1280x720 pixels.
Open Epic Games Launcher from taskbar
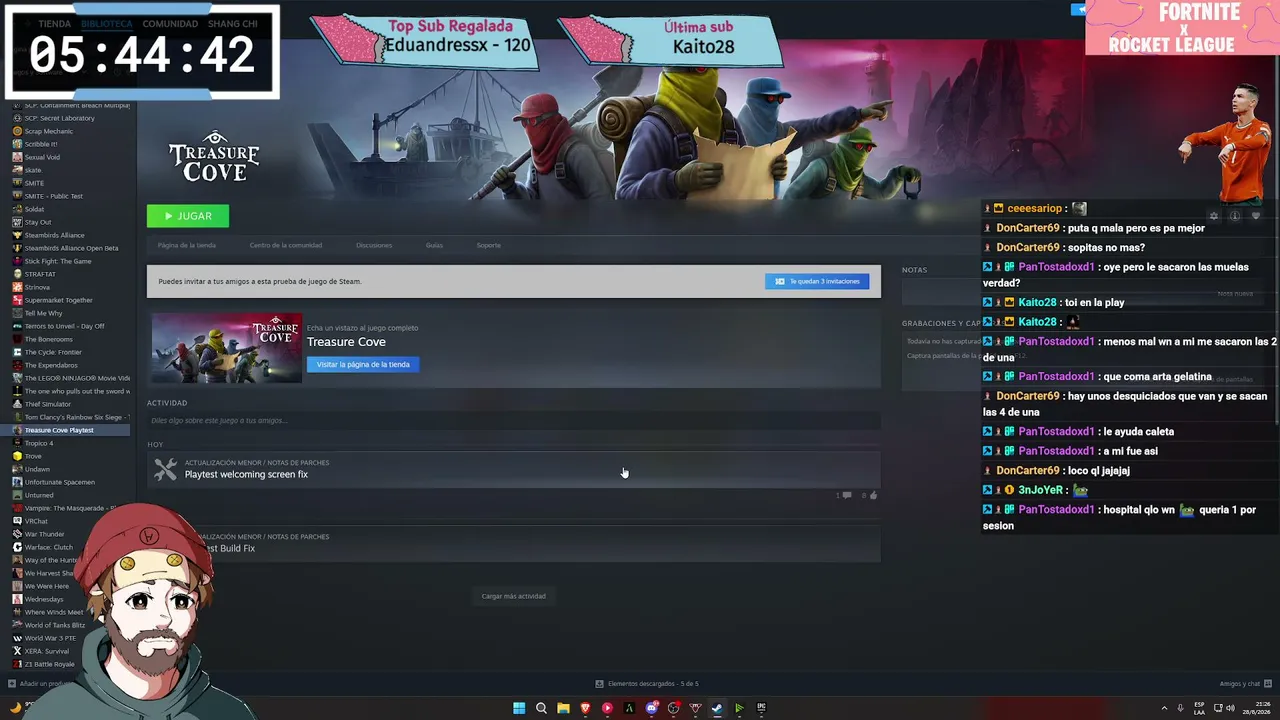761,708
